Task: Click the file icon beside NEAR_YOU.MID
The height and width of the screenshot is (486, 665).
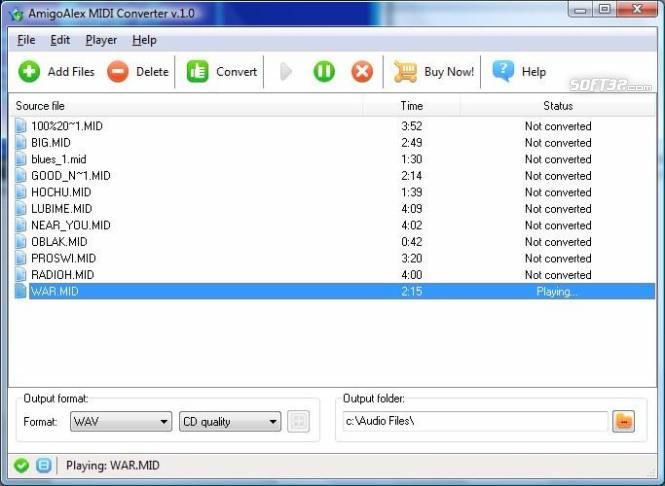Action: pyautogui.click(x=21, y=225)
